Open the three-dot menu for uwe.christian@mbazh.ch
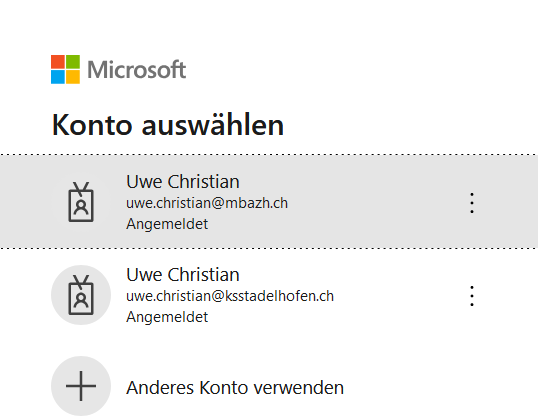 472,203
